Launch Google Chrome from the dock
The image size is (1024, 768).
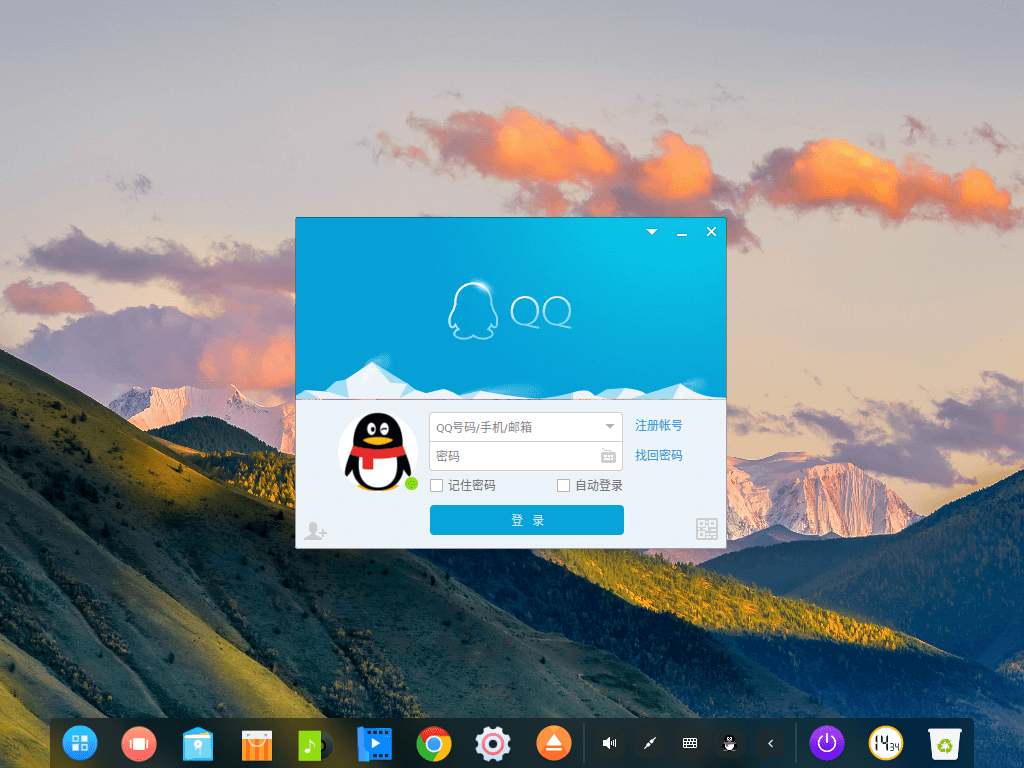pyautogui.click(x=434, y=743)
